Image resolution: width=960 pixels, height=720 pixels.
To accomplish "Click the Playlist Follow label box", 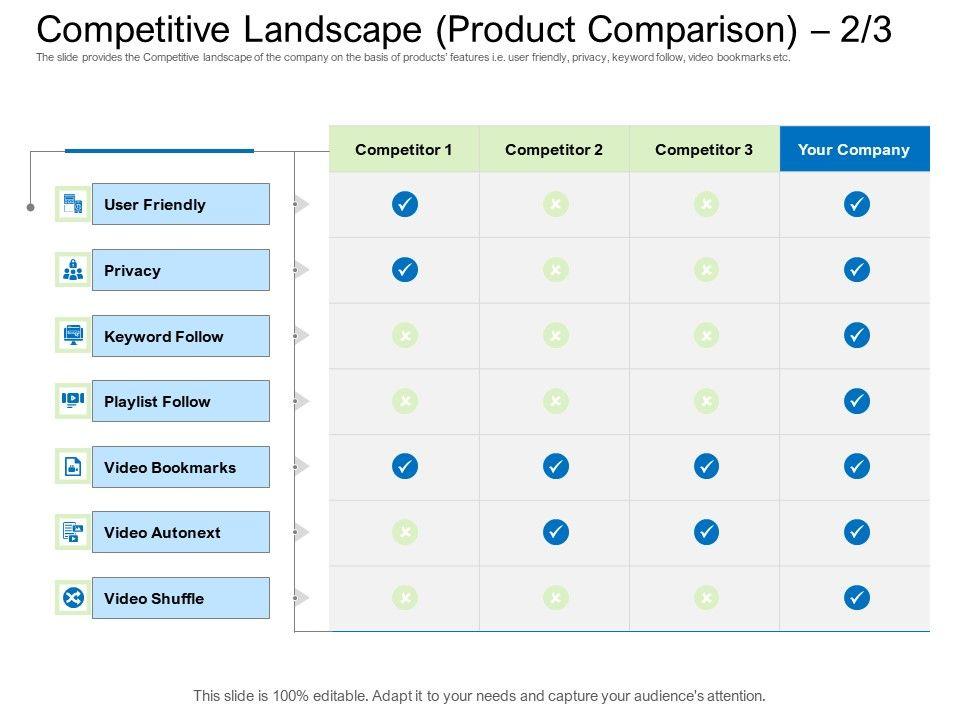I will 181,401.
